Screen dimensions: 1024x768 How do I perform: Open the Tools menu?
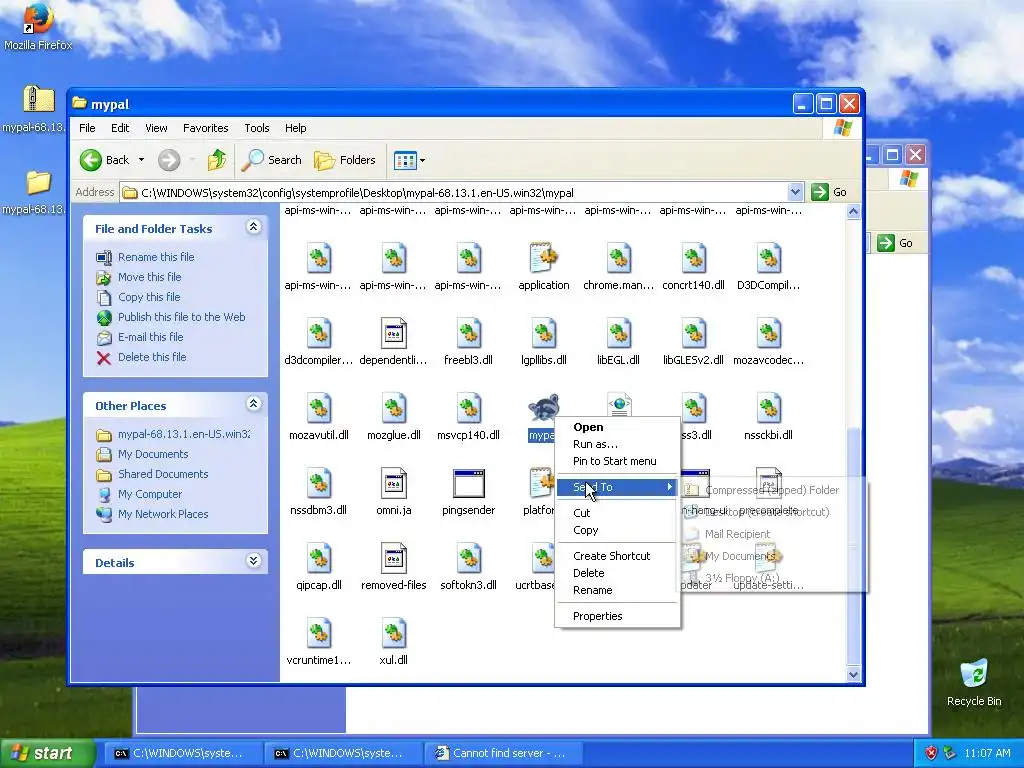point(257,128)
